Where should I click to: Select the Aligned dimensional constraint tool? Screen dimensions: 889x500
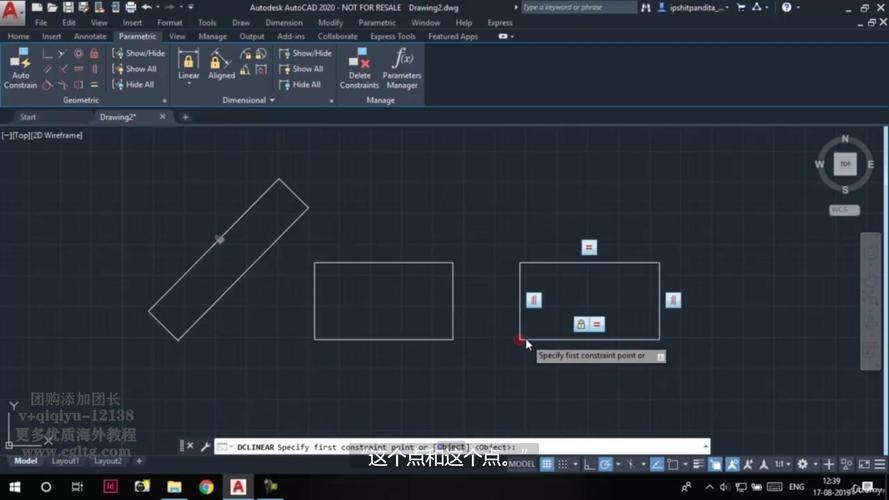coord(222,62)
